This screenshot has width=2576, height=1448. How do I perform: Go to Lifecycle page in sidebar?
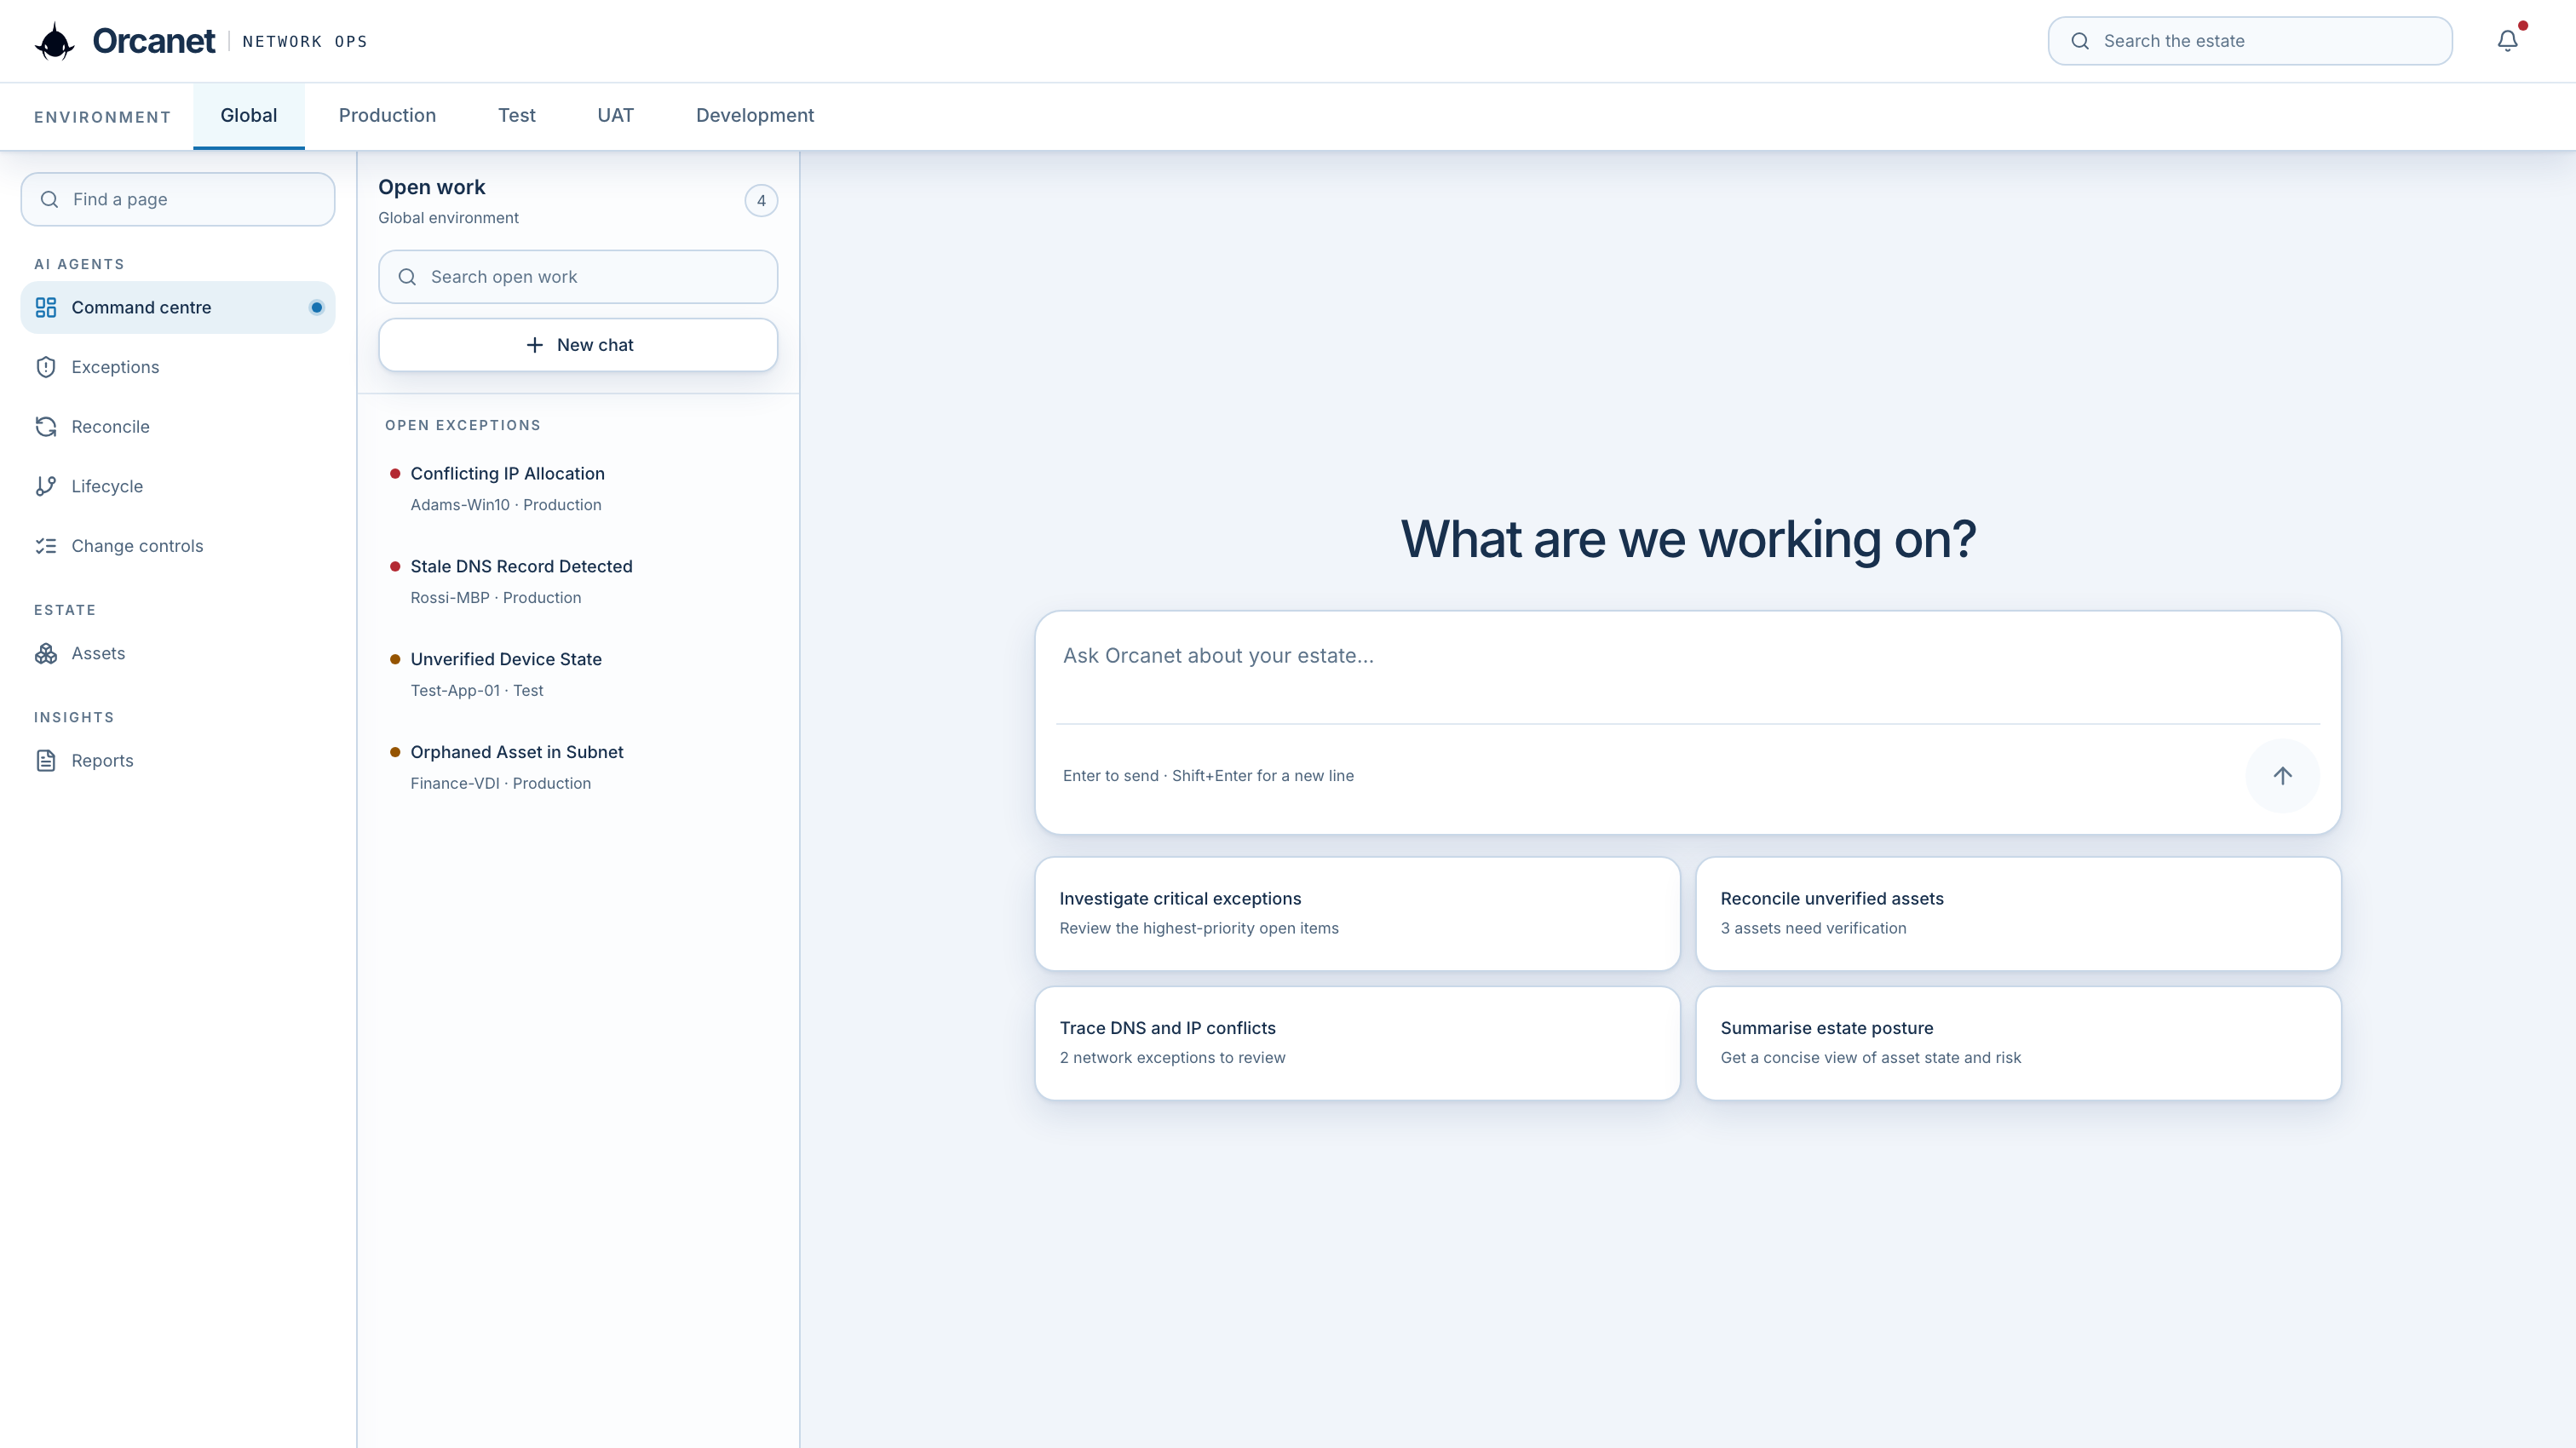click(x=178, y=486)
